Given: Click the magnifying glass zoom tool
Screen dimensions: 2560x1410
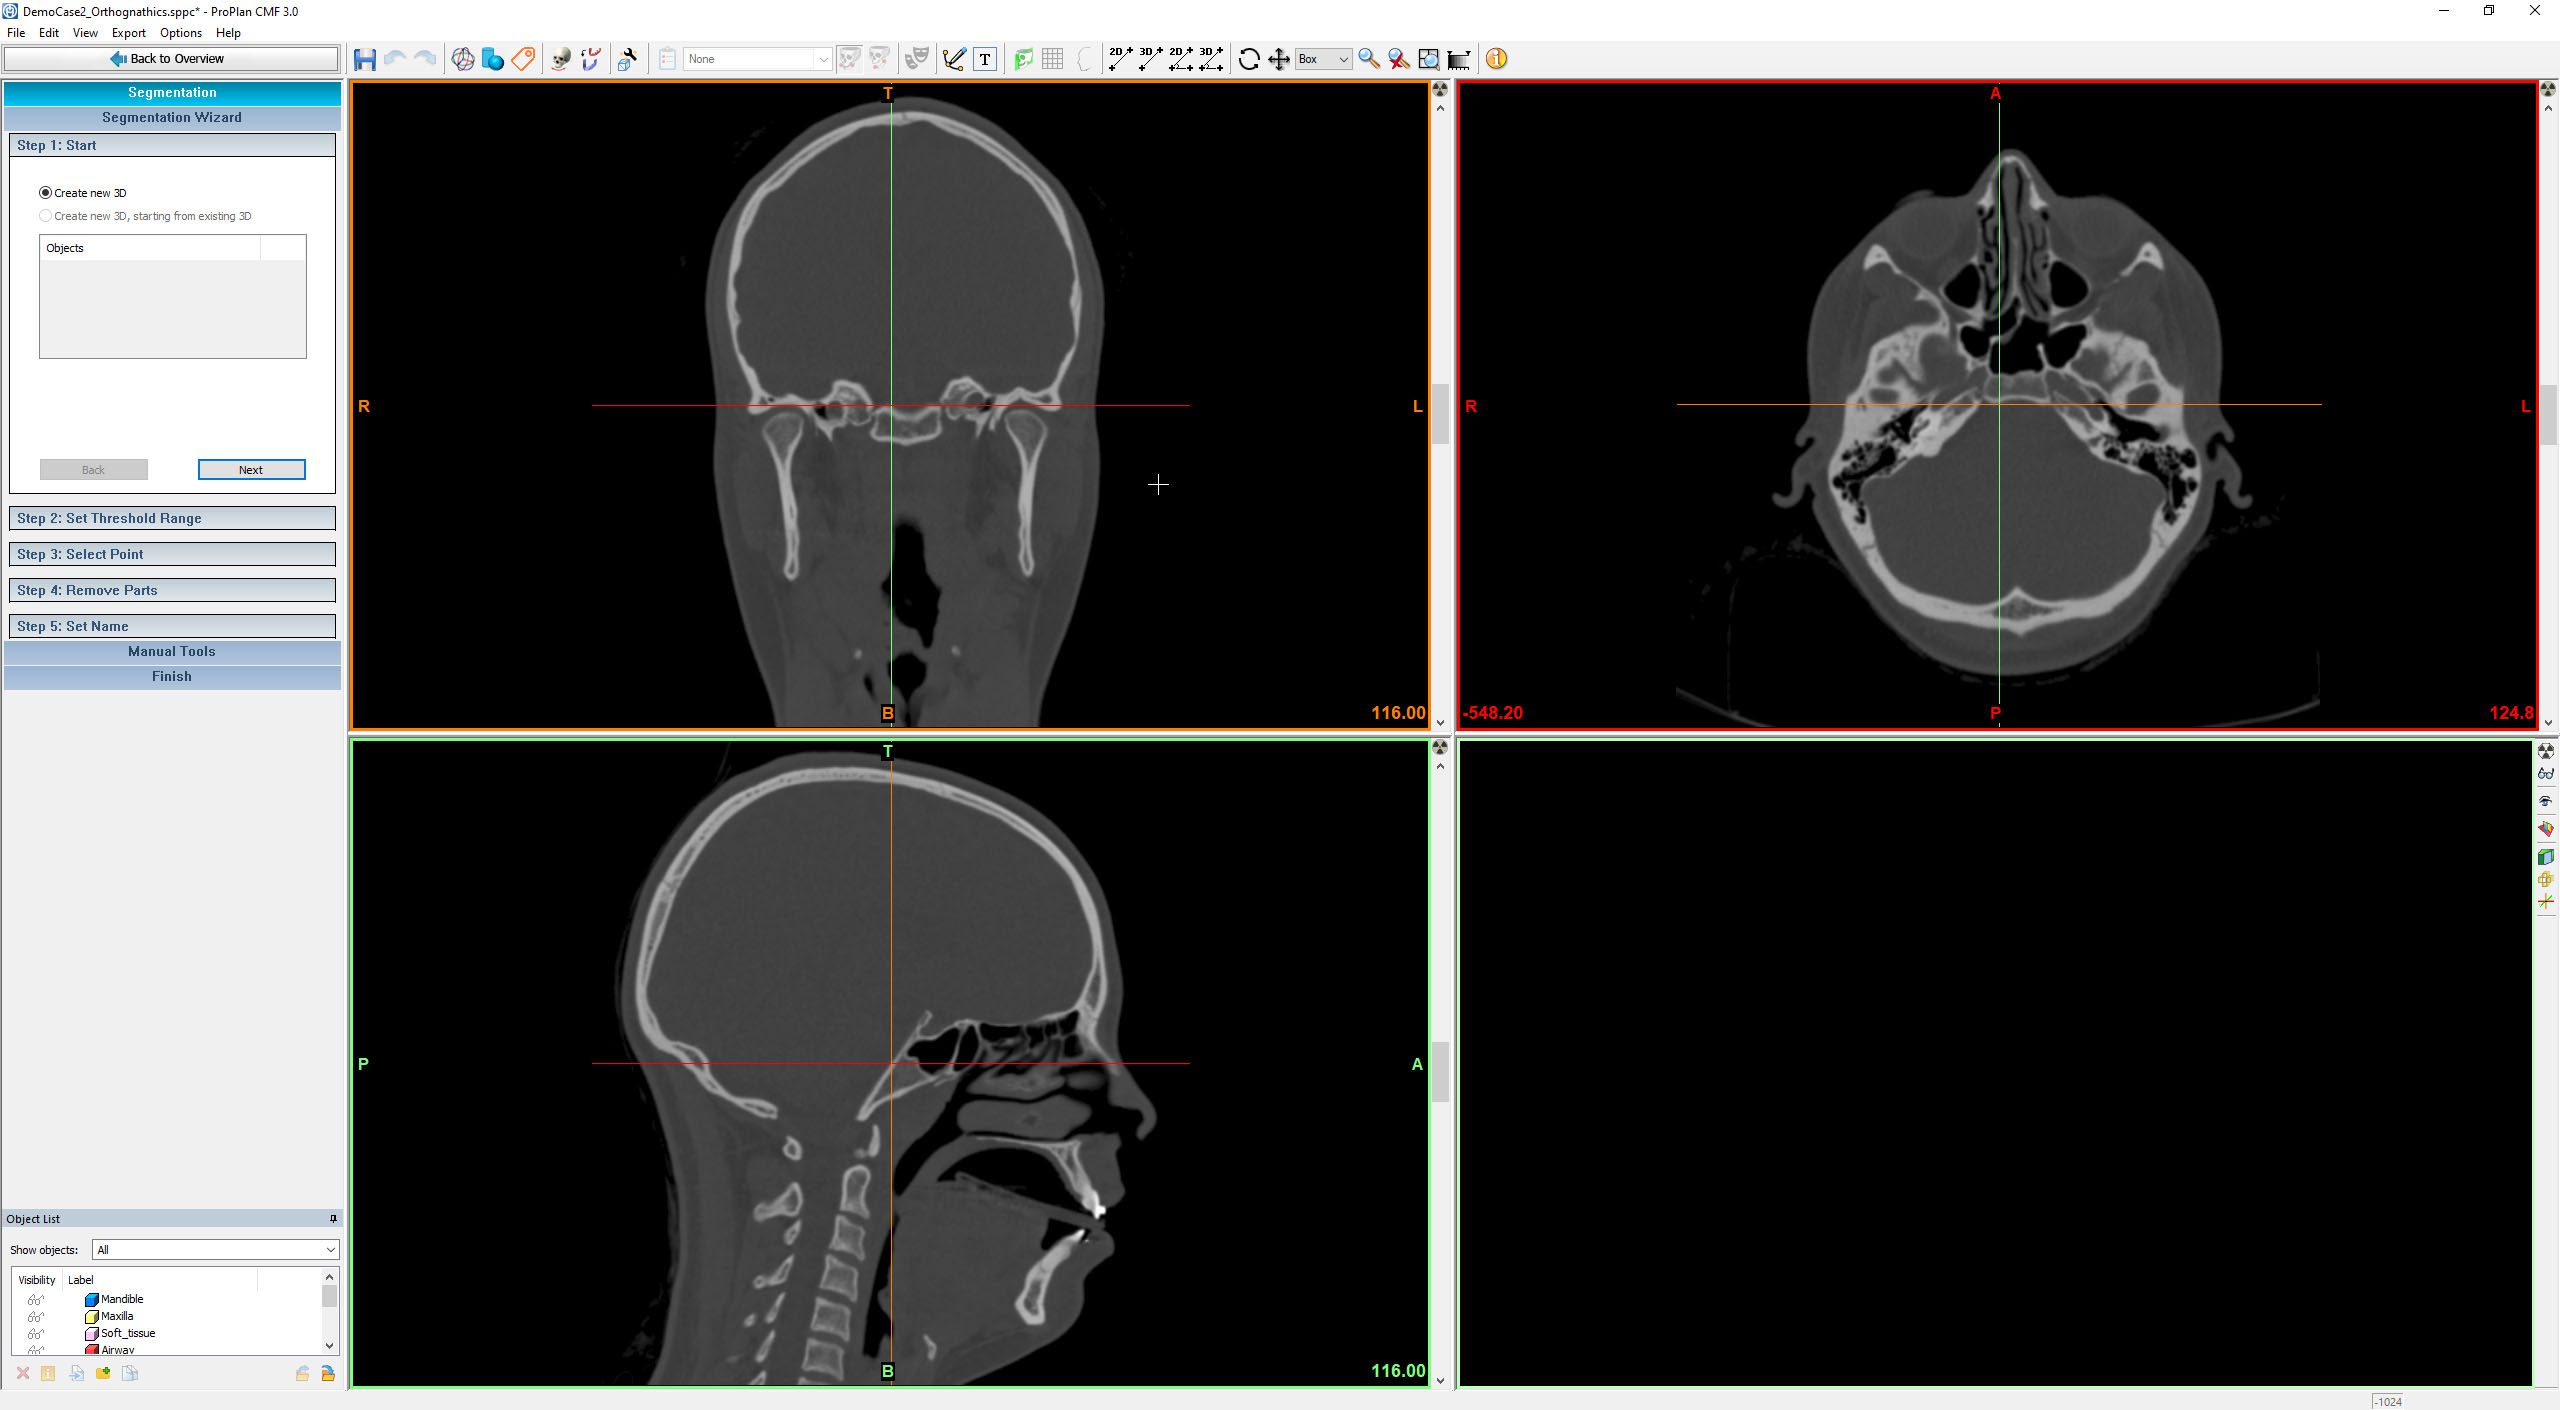Looking at the screenshot, I should coord(1368,59).
